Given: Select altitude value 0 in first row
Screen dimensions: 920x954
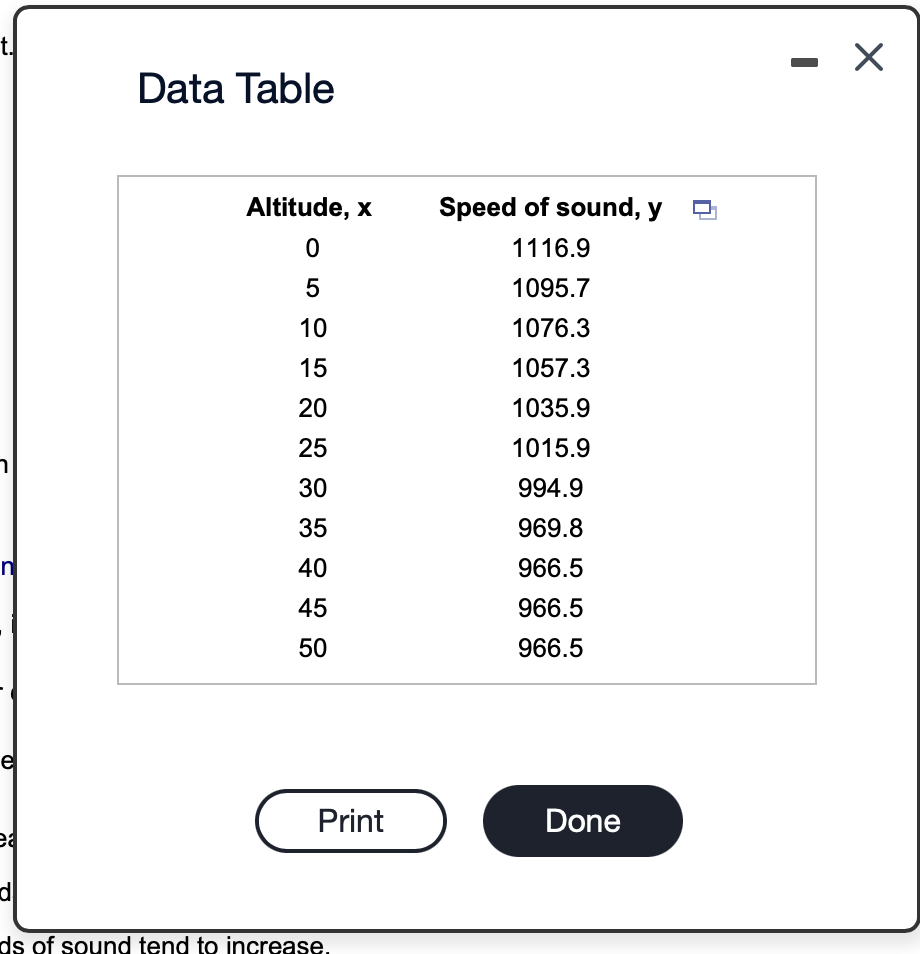Looking at the screenshot, I should click(x=312, y=248).
